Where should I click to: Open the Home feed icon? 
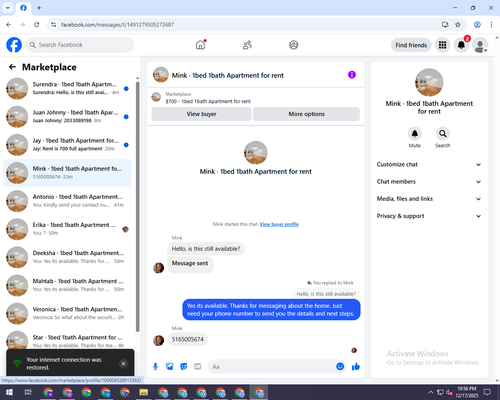pyautogui.click(x=201, y=45)
